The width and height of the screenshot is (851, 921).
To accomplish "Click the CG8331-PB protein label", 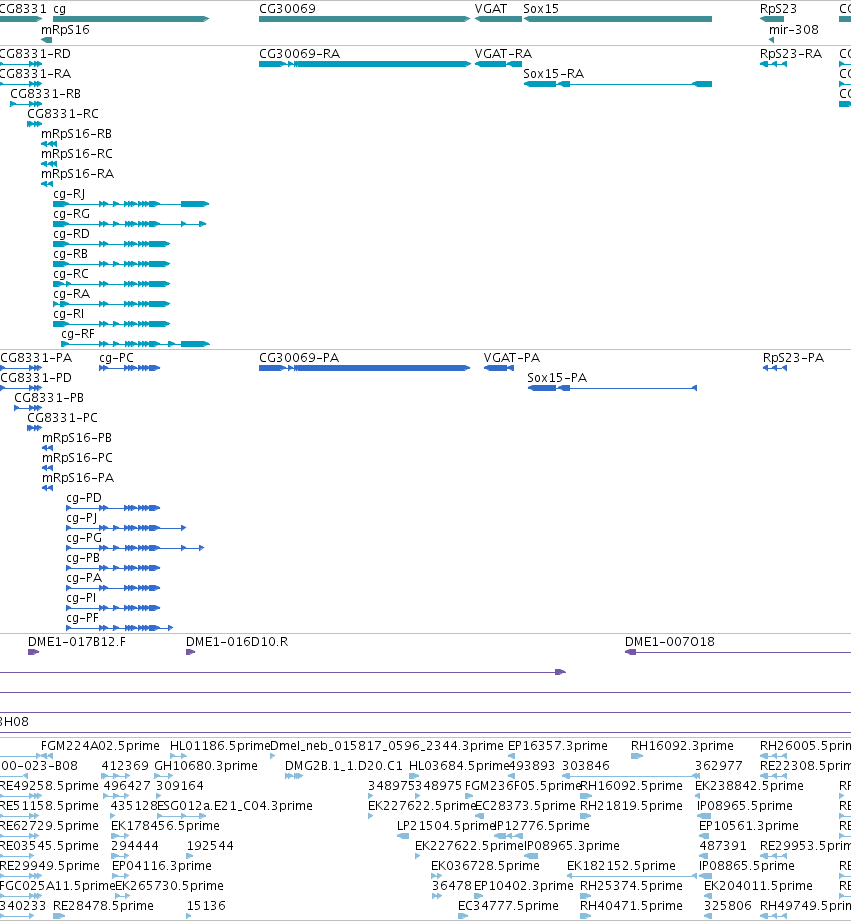I will tap(49, 397).
